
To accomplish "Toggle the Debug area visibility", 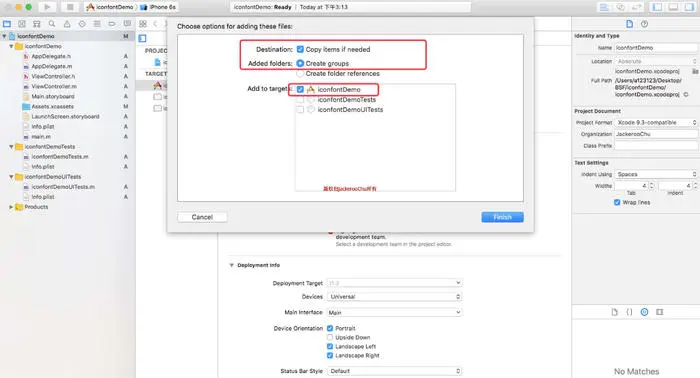I will pyautogui.click(x=673, y=7).
